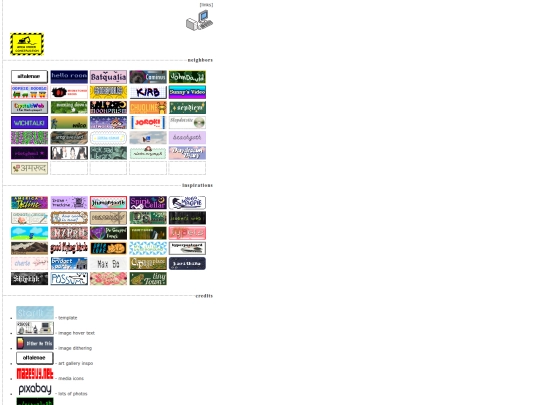Visit the orange Chuoline button

point(148,107)
